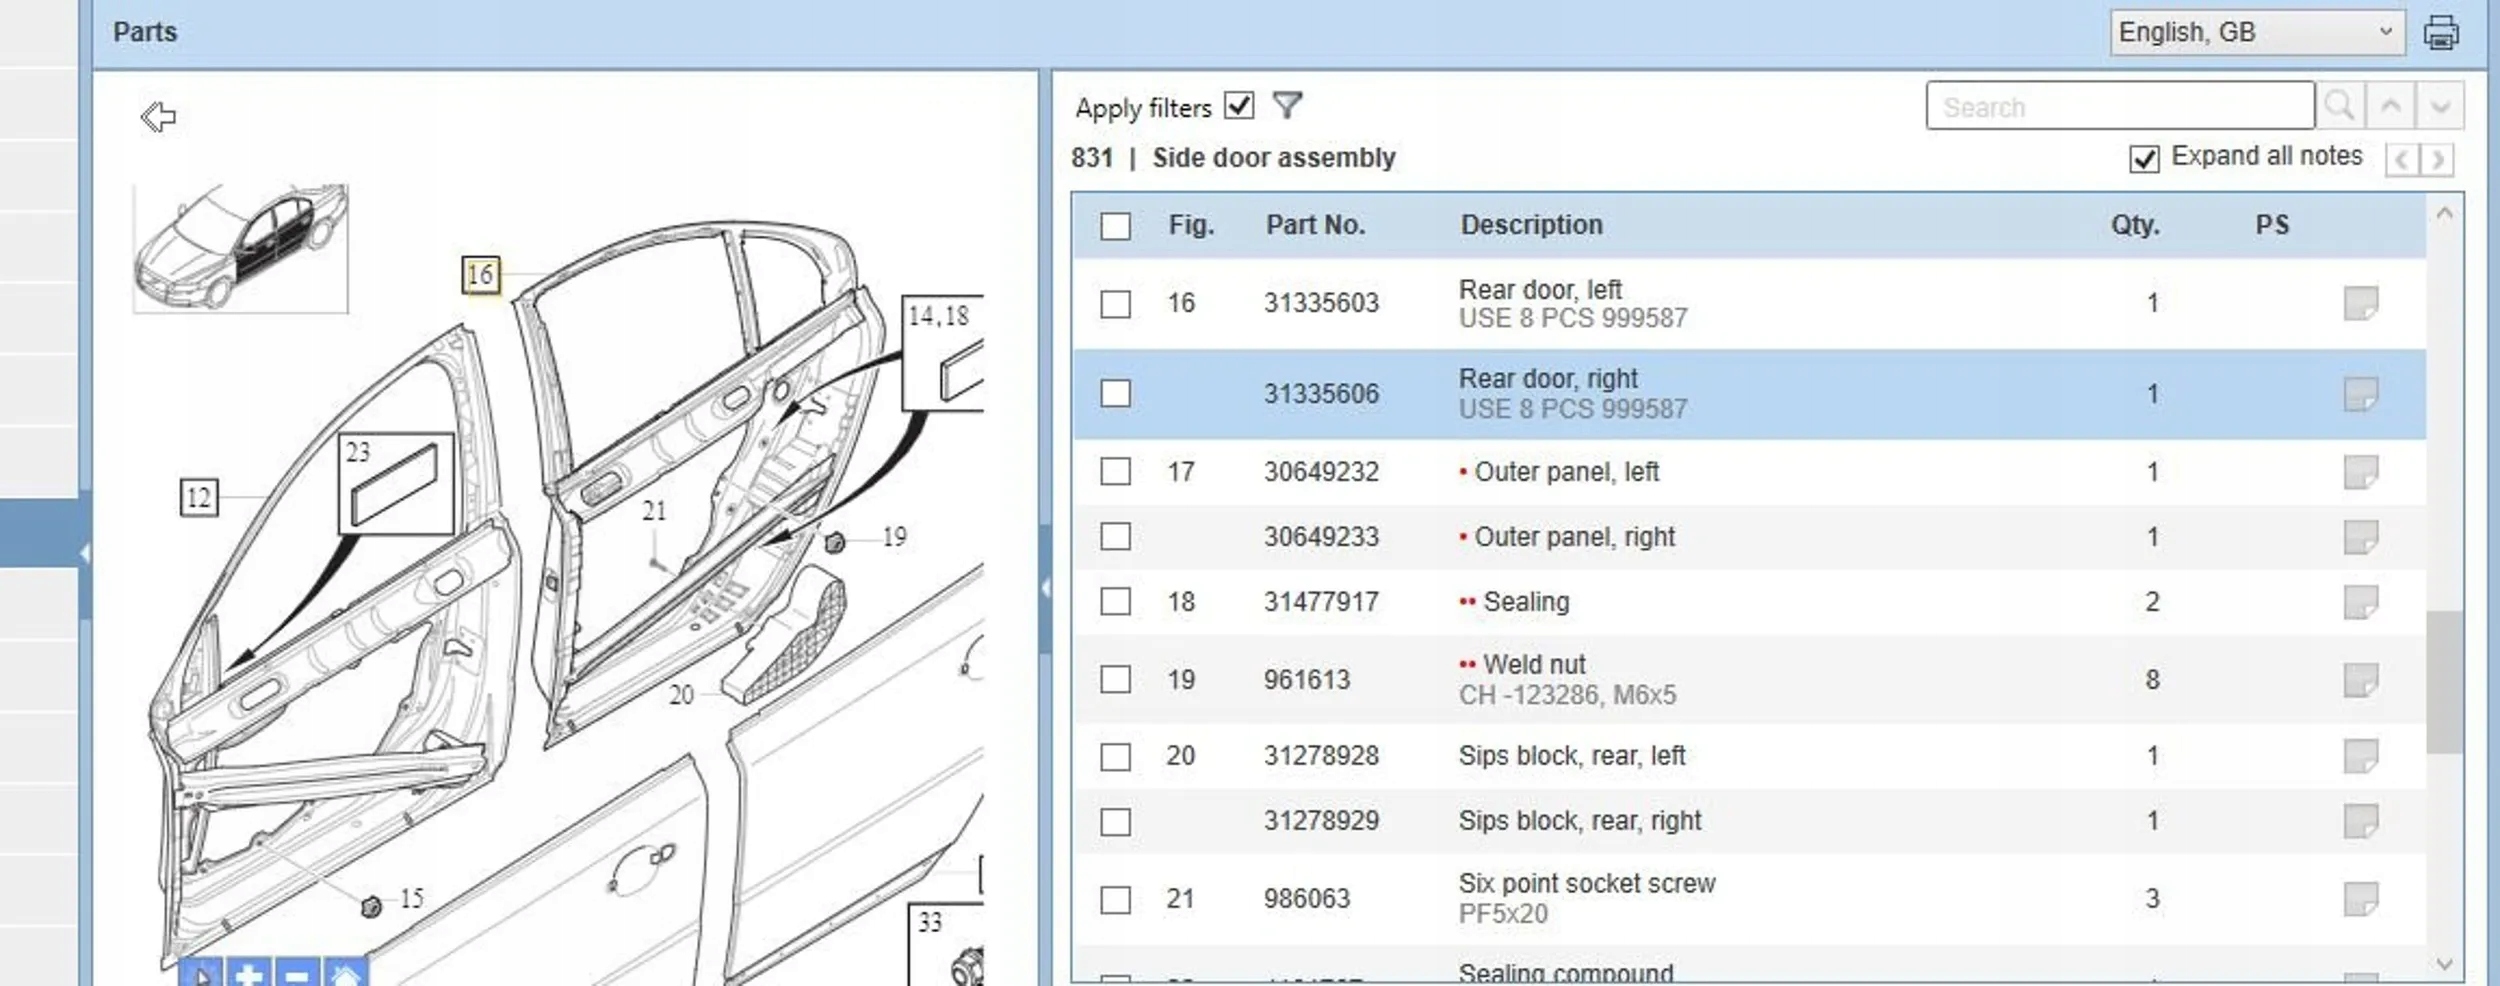
Task: Click the magnifier search button
Action: 2339,105
